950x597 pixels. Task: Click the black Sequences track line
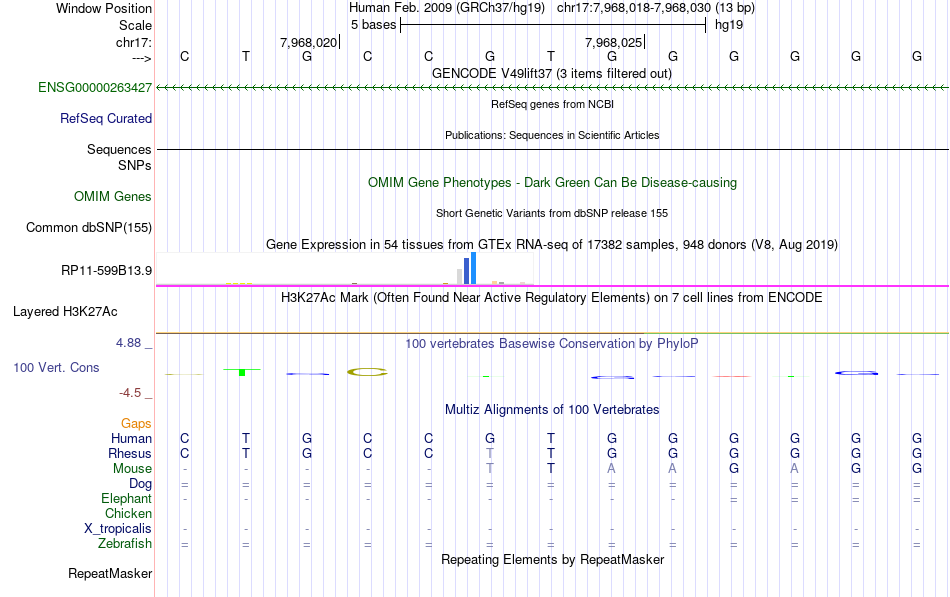coord(552,150)
